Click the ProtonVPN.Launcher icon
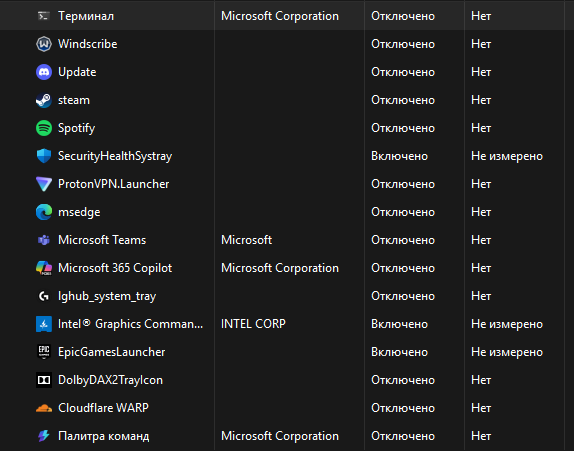The height and width of the screenshot is (451, 574). [x=44, y=184]
